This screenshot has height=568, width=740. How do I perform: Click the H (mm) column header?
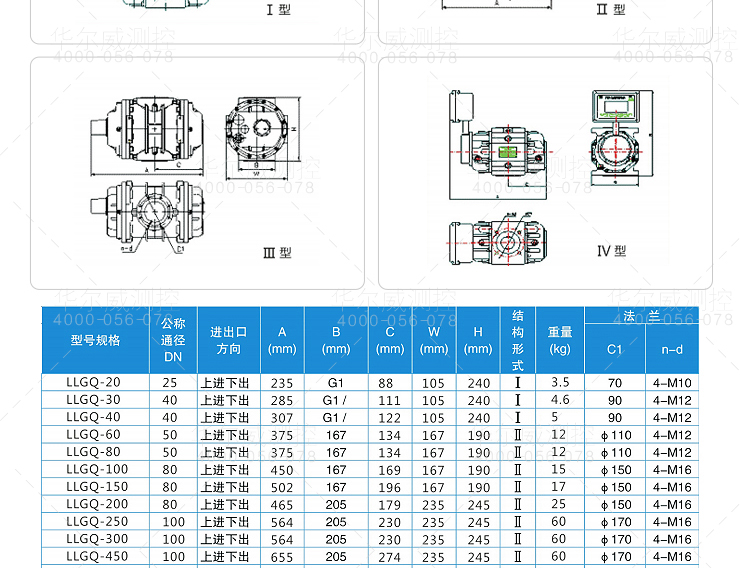point(478,340)
